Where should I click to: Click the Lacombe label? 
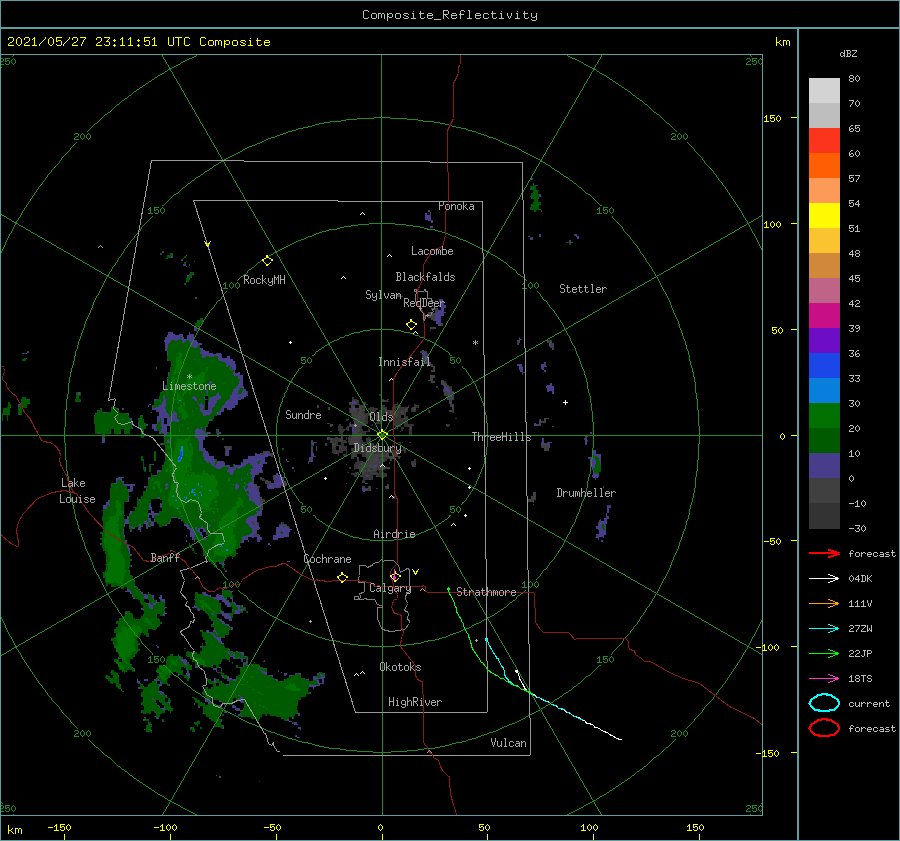pyautogui.click(x=432, y=251)
